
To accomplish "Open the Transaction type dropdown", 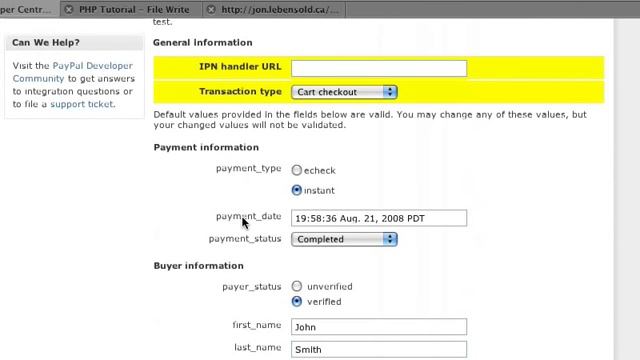I will pos(344,92).
